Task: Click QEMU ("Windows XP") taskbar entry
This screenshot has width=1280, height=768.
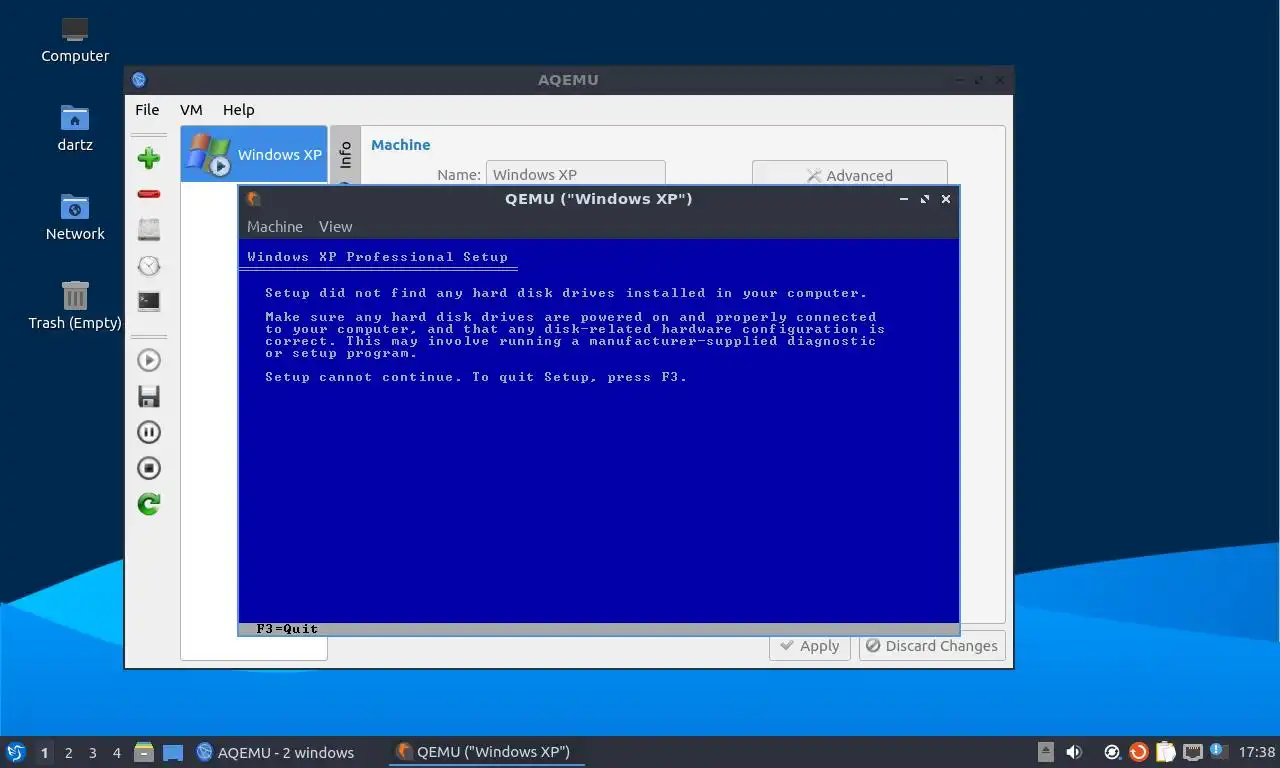Action: point(486,752)
